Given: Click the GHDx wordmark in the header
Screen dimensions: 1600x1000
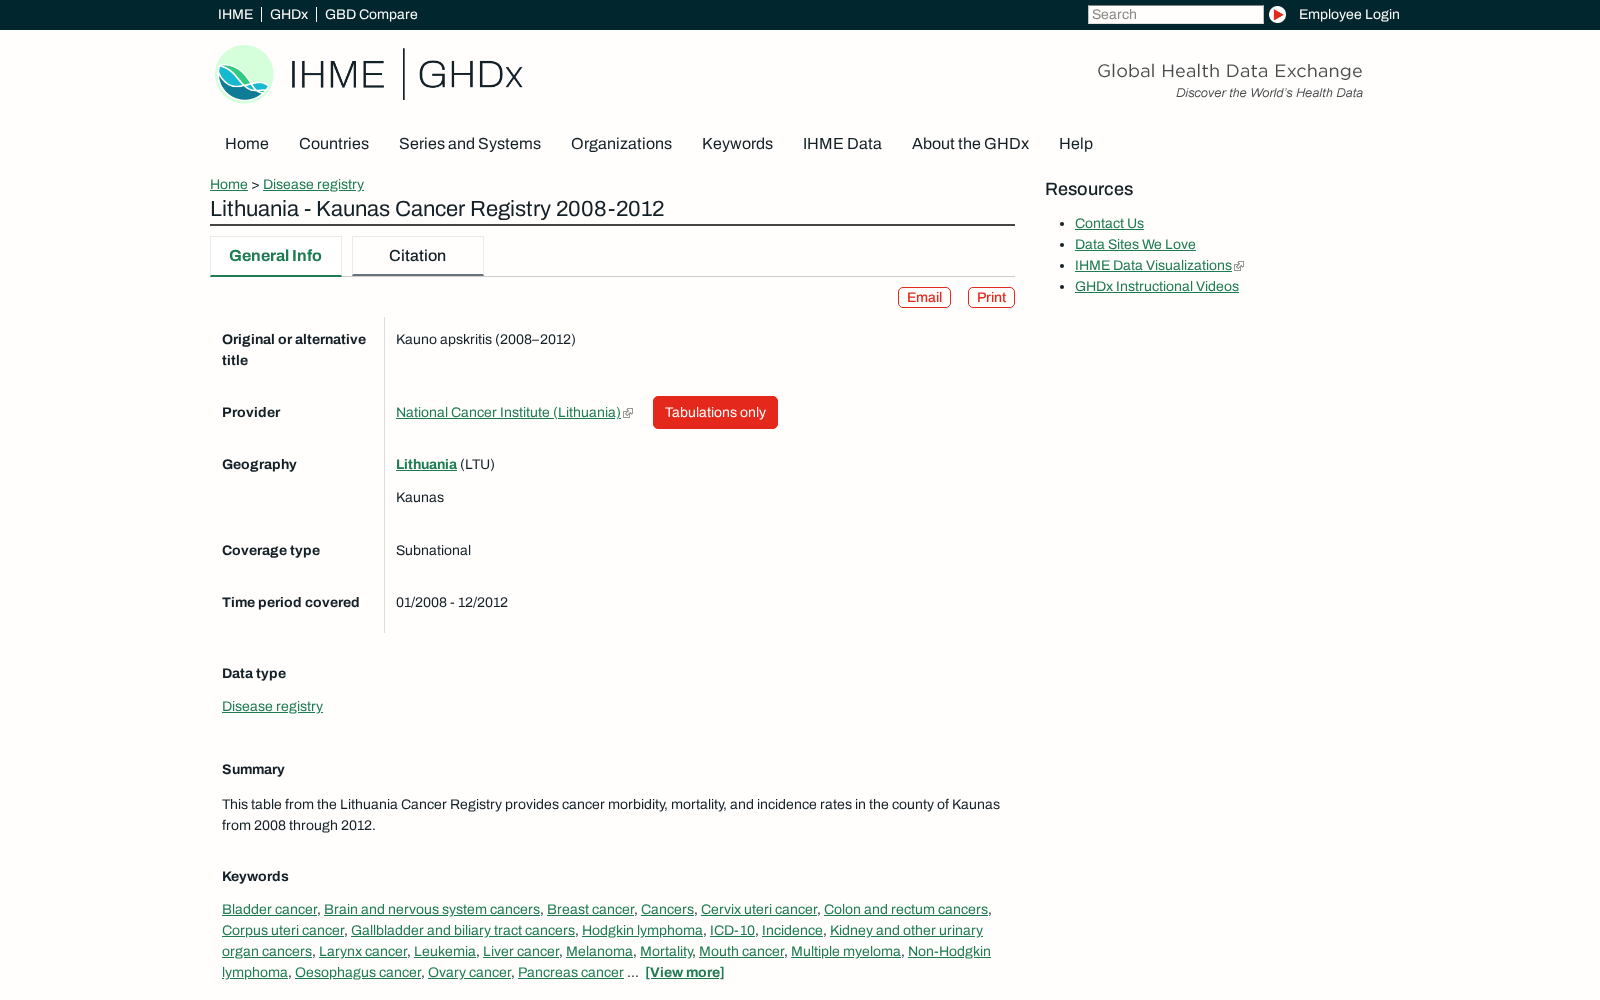Looking at the screenshot, I should tap(470, 75).
